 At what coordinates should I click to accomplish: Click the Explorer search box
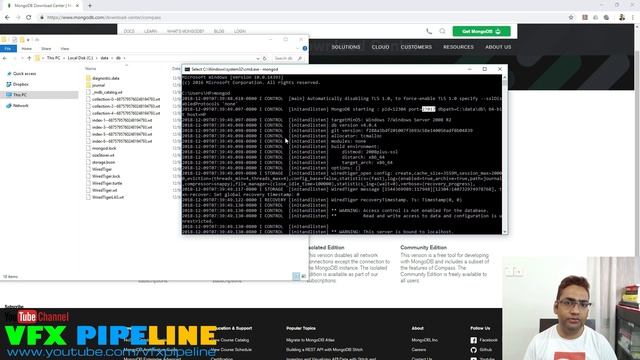pyautogui.click(x=288, y=58)
